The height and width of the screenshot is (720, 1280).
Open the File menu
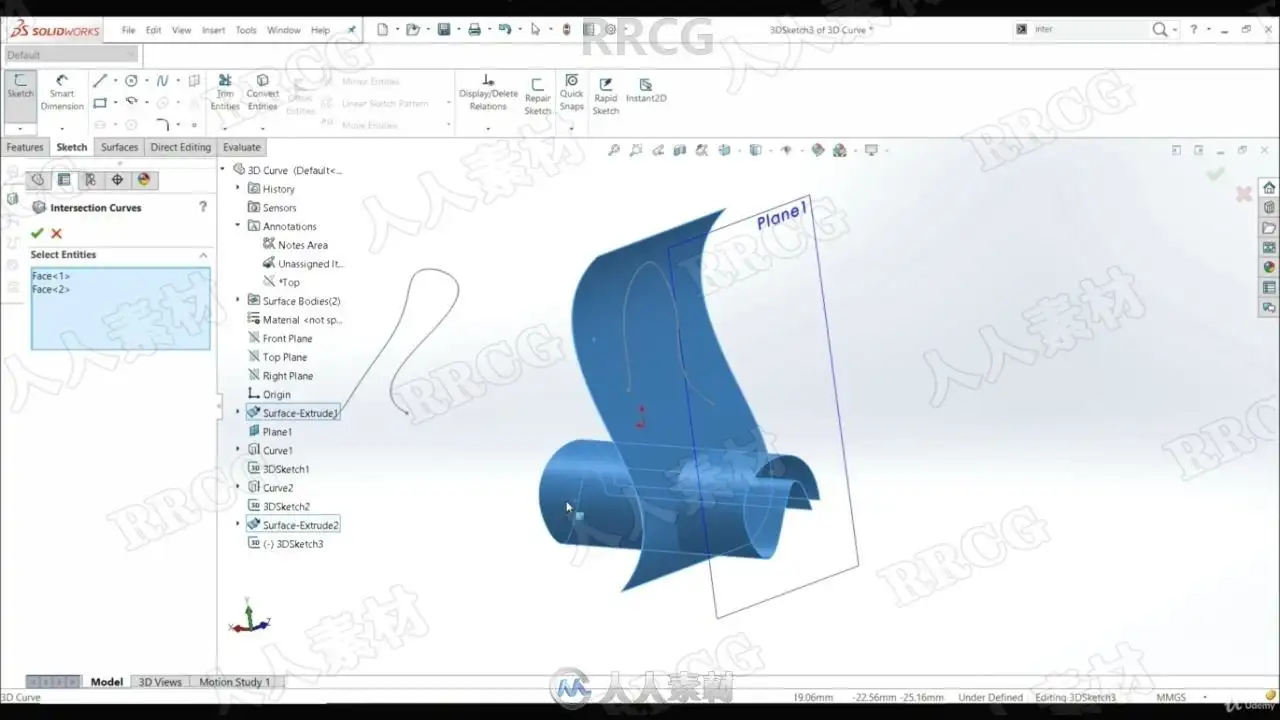click(x=129, y=30)
